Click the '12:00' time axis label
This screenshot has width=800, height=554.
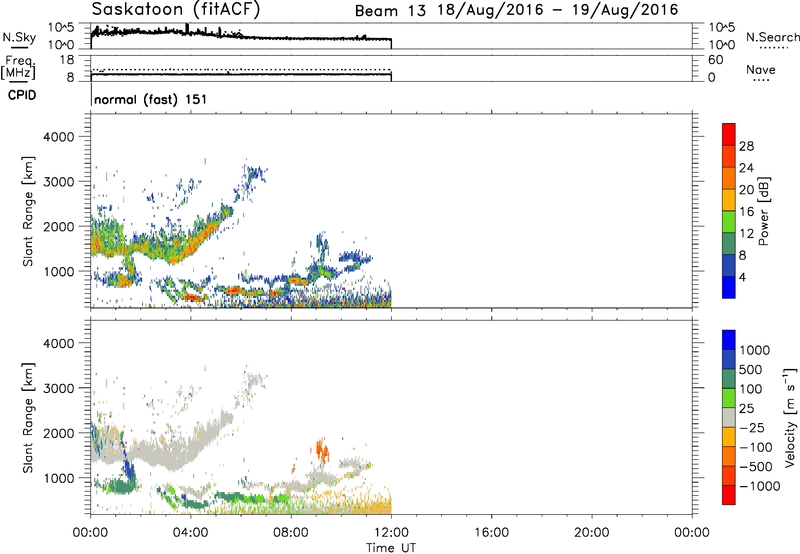tap(391, 533)
